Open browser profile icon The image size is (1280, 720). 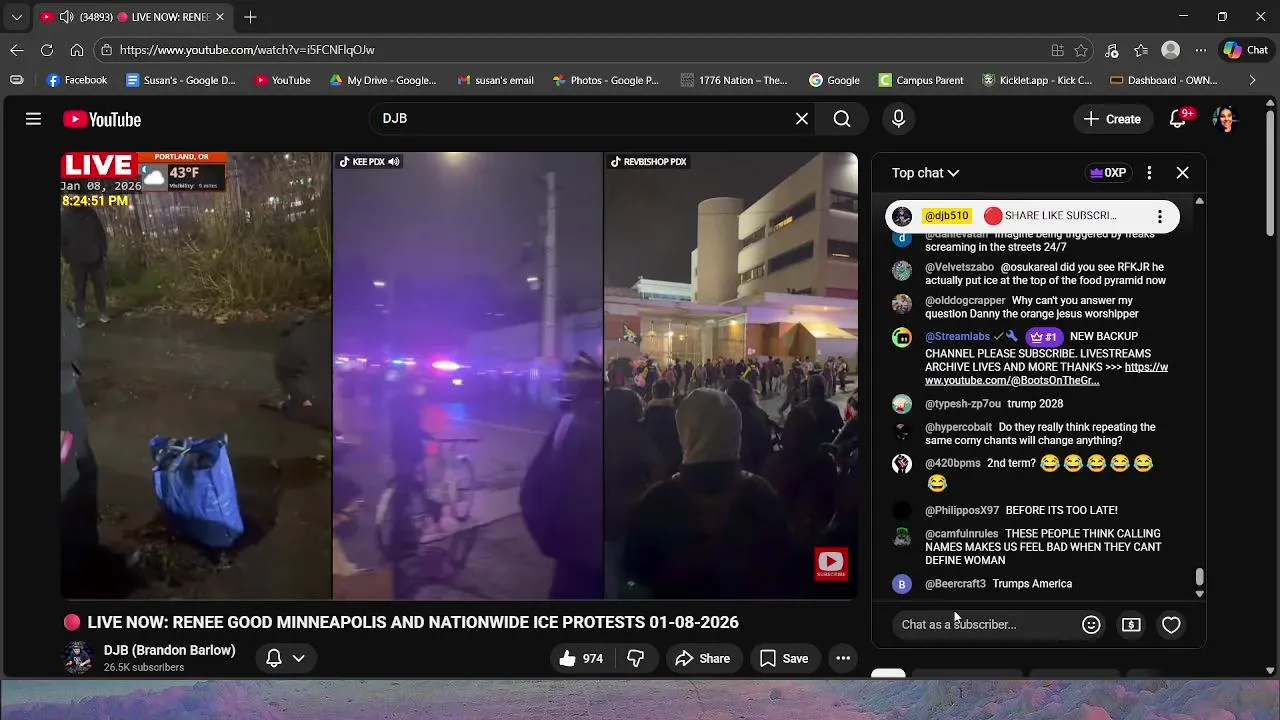pyautogui.click(x=1171, y=50)
